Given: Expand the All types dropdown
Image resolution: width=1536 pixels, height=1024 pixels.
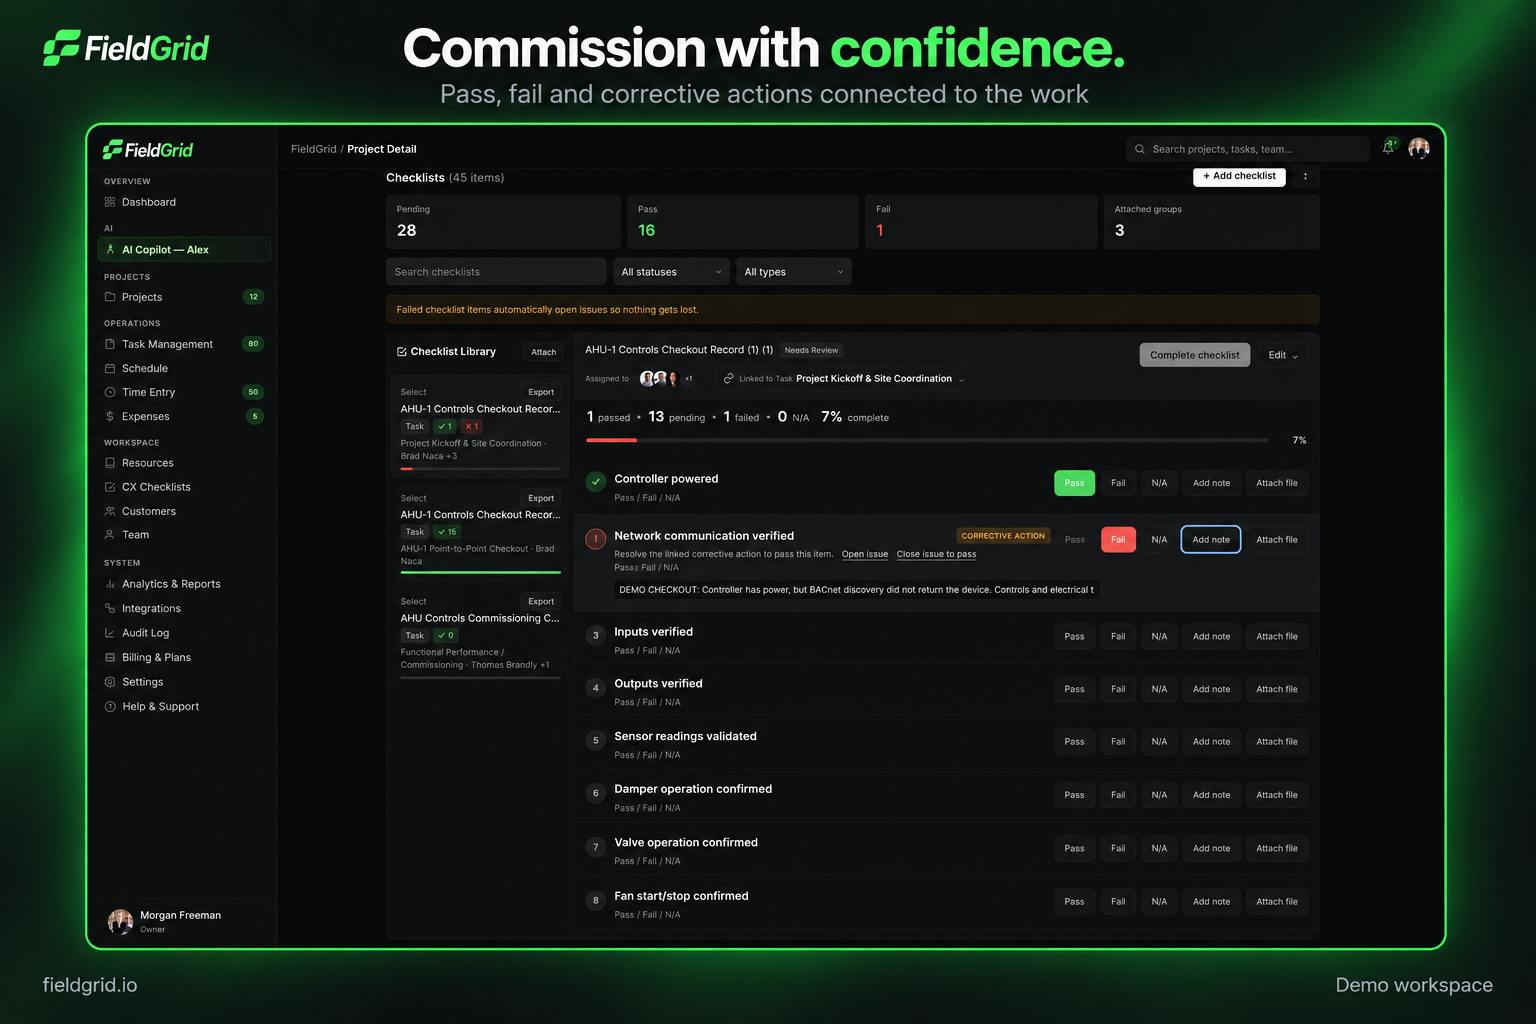Looking at the screenshot, I should [x=794, y=272].
